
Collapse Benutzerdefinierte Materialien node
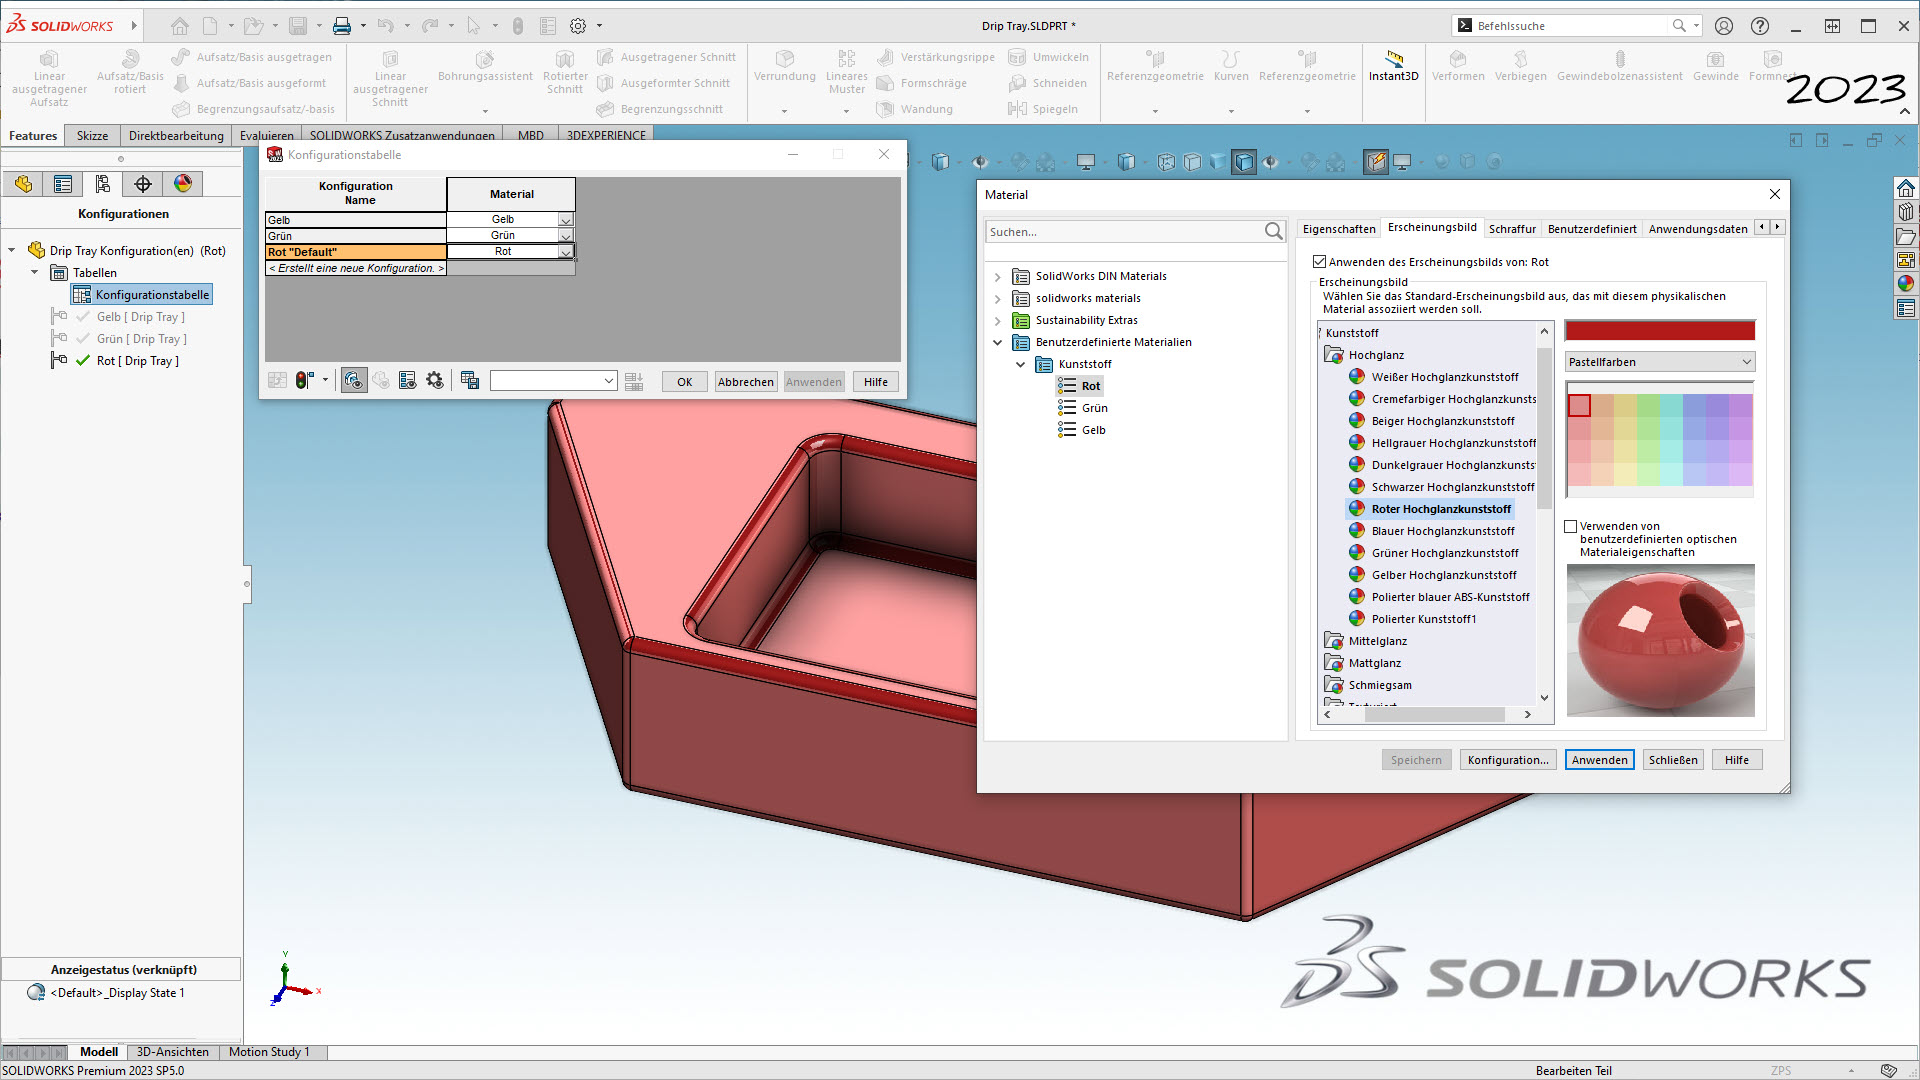tap(997, 343)
